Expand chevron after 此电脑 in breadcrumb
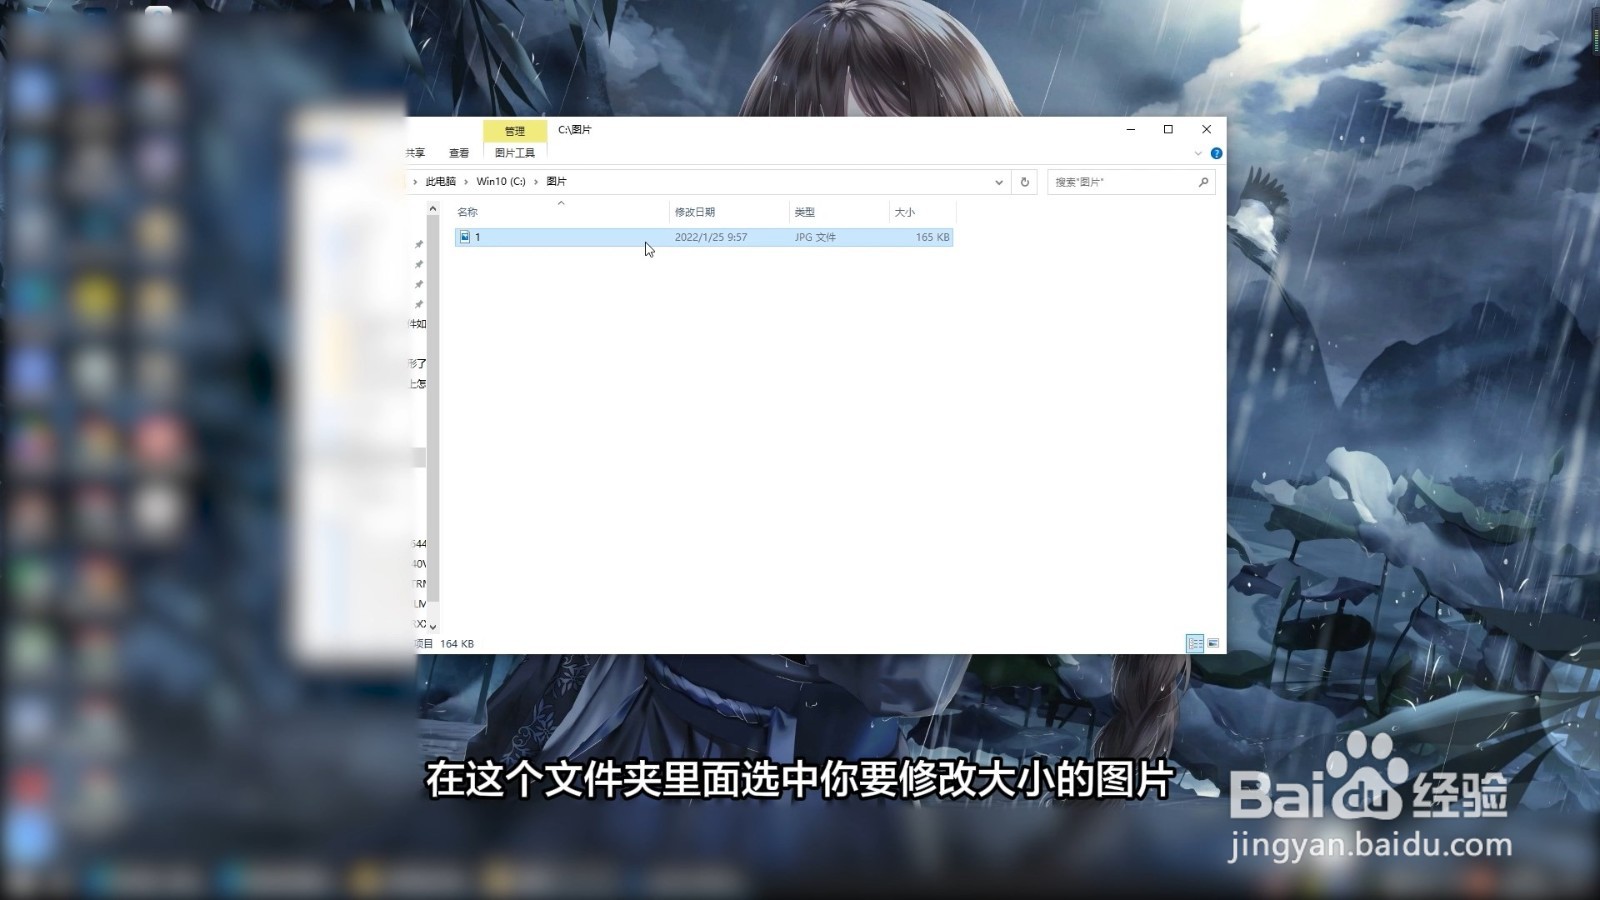The width and height of the screenshot is (1600, 900). pos(466,182)
